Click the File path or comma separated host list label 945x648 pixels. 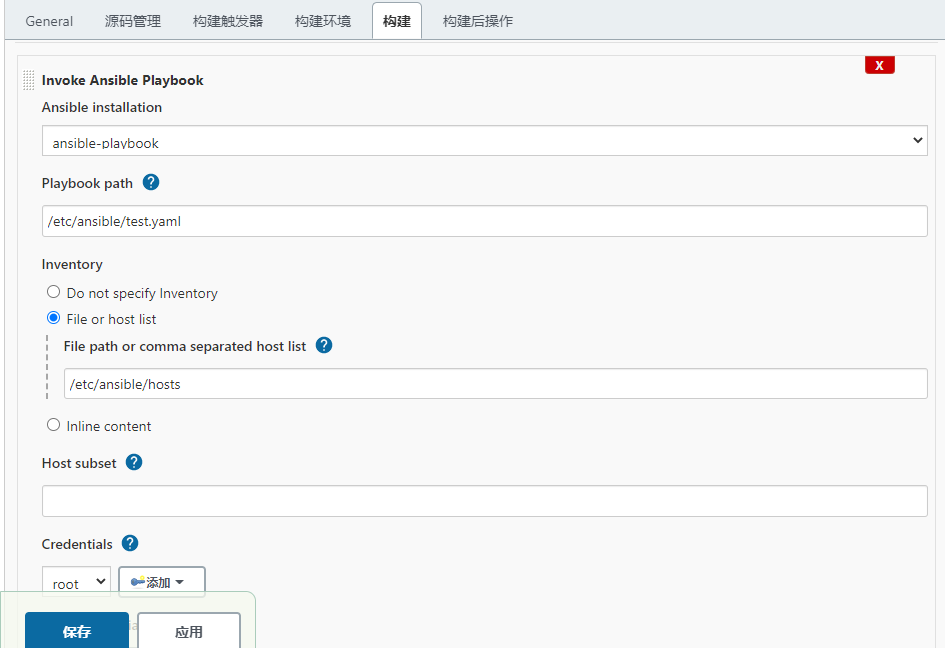(x=184, y=346)
